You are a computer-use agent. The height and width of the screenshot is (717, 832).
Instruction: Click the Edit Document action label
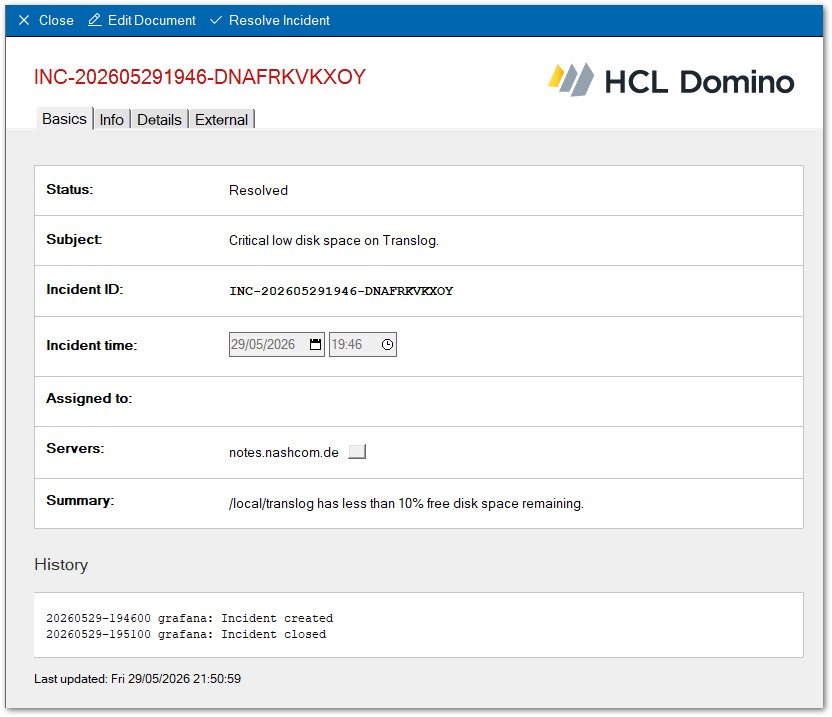click(152, 20)
